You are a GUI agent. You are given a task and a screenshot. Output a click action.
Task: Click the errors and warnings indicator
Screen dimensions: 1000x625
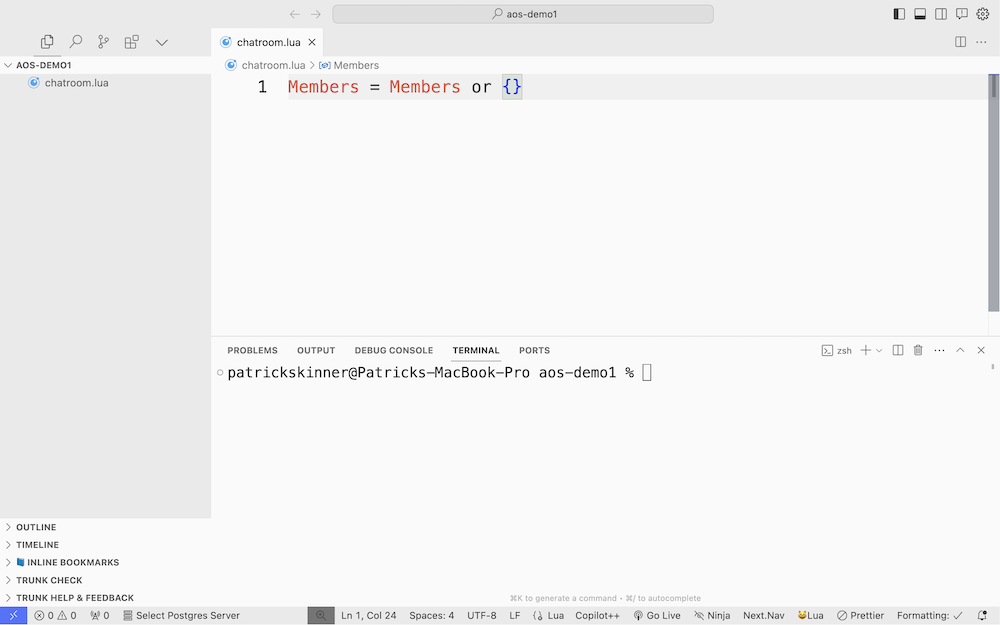point(55,615)
